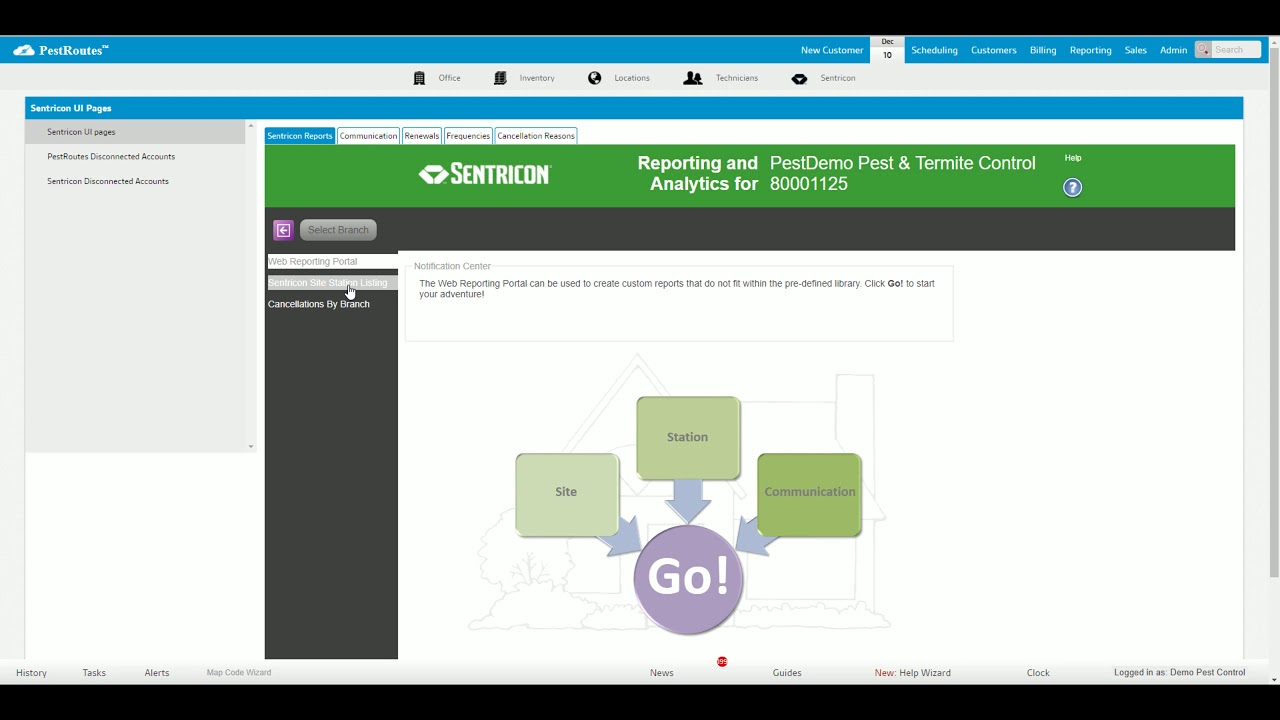The width and height of the screenshot is (1280, 720).
Task: Click the purple back arrow icon
Action: tap(283, 230)
